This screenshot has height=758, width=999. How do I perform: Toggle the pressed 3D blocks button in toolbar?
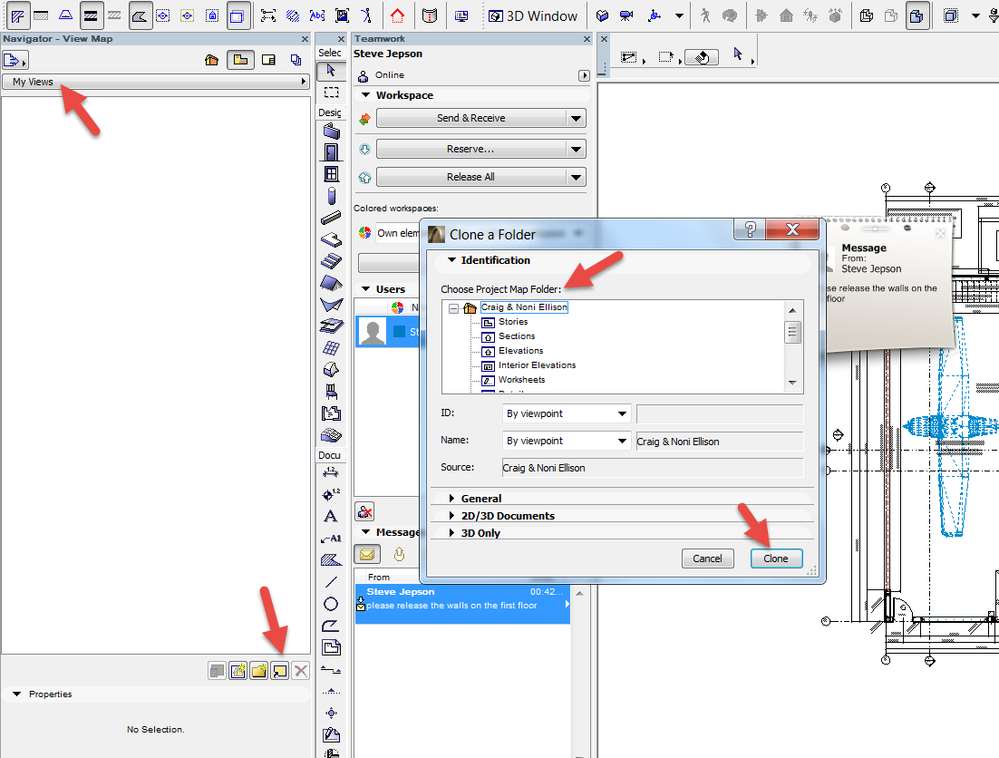tap(916, 16)
